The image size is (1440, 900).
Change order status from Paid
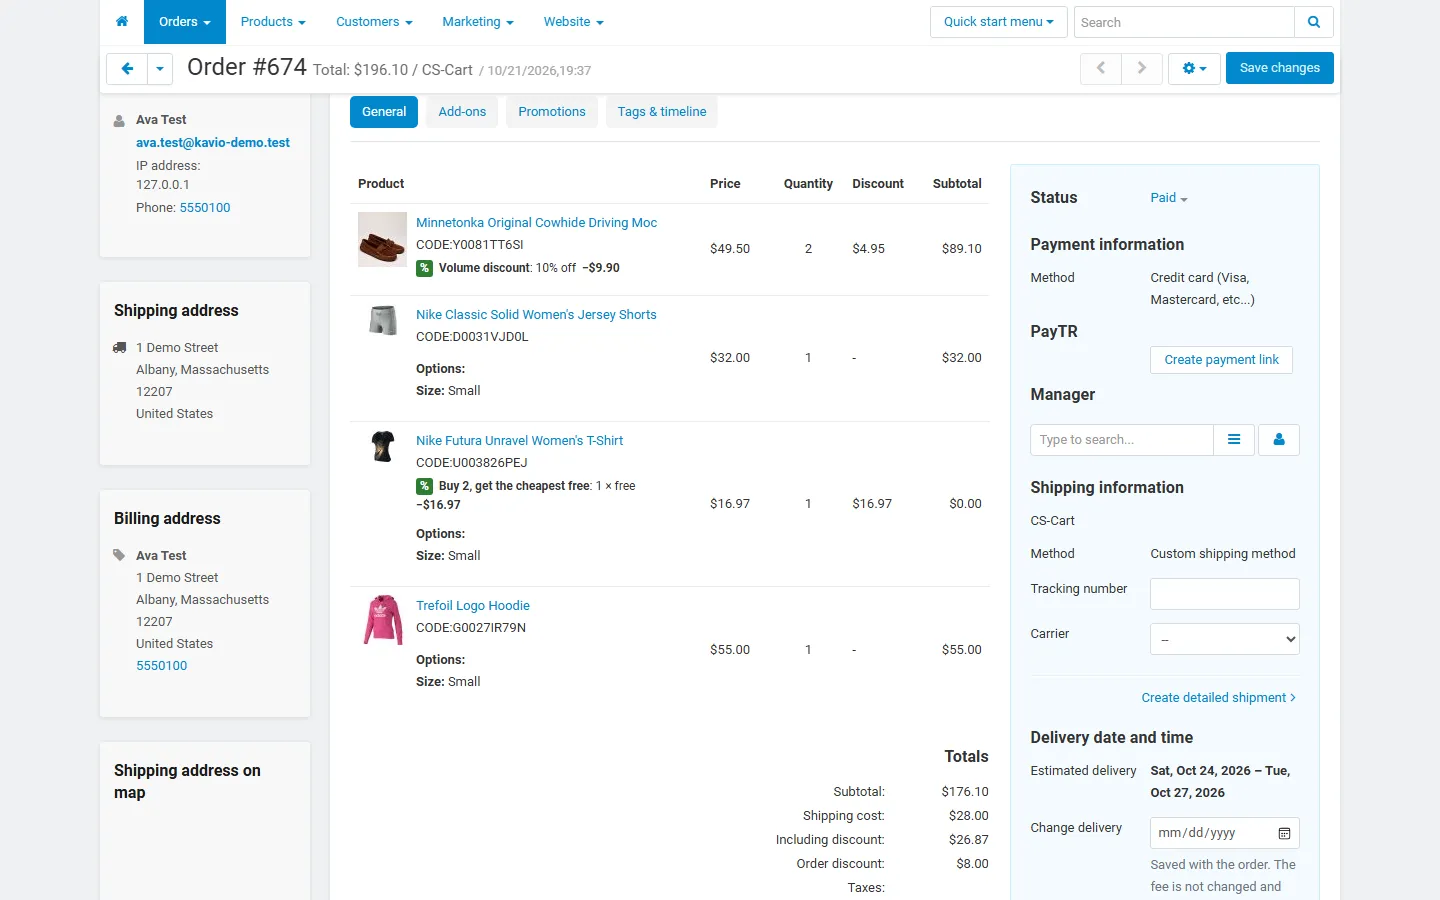point(1169,198)
